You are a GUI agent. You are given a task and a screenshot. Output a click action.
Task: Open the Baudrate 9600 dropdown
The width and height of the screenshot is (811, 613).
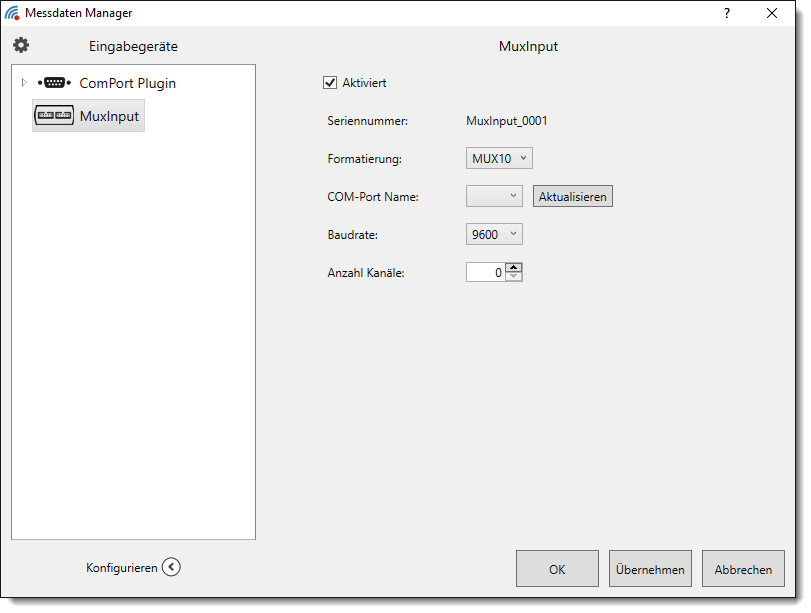[x=494, y=234]
